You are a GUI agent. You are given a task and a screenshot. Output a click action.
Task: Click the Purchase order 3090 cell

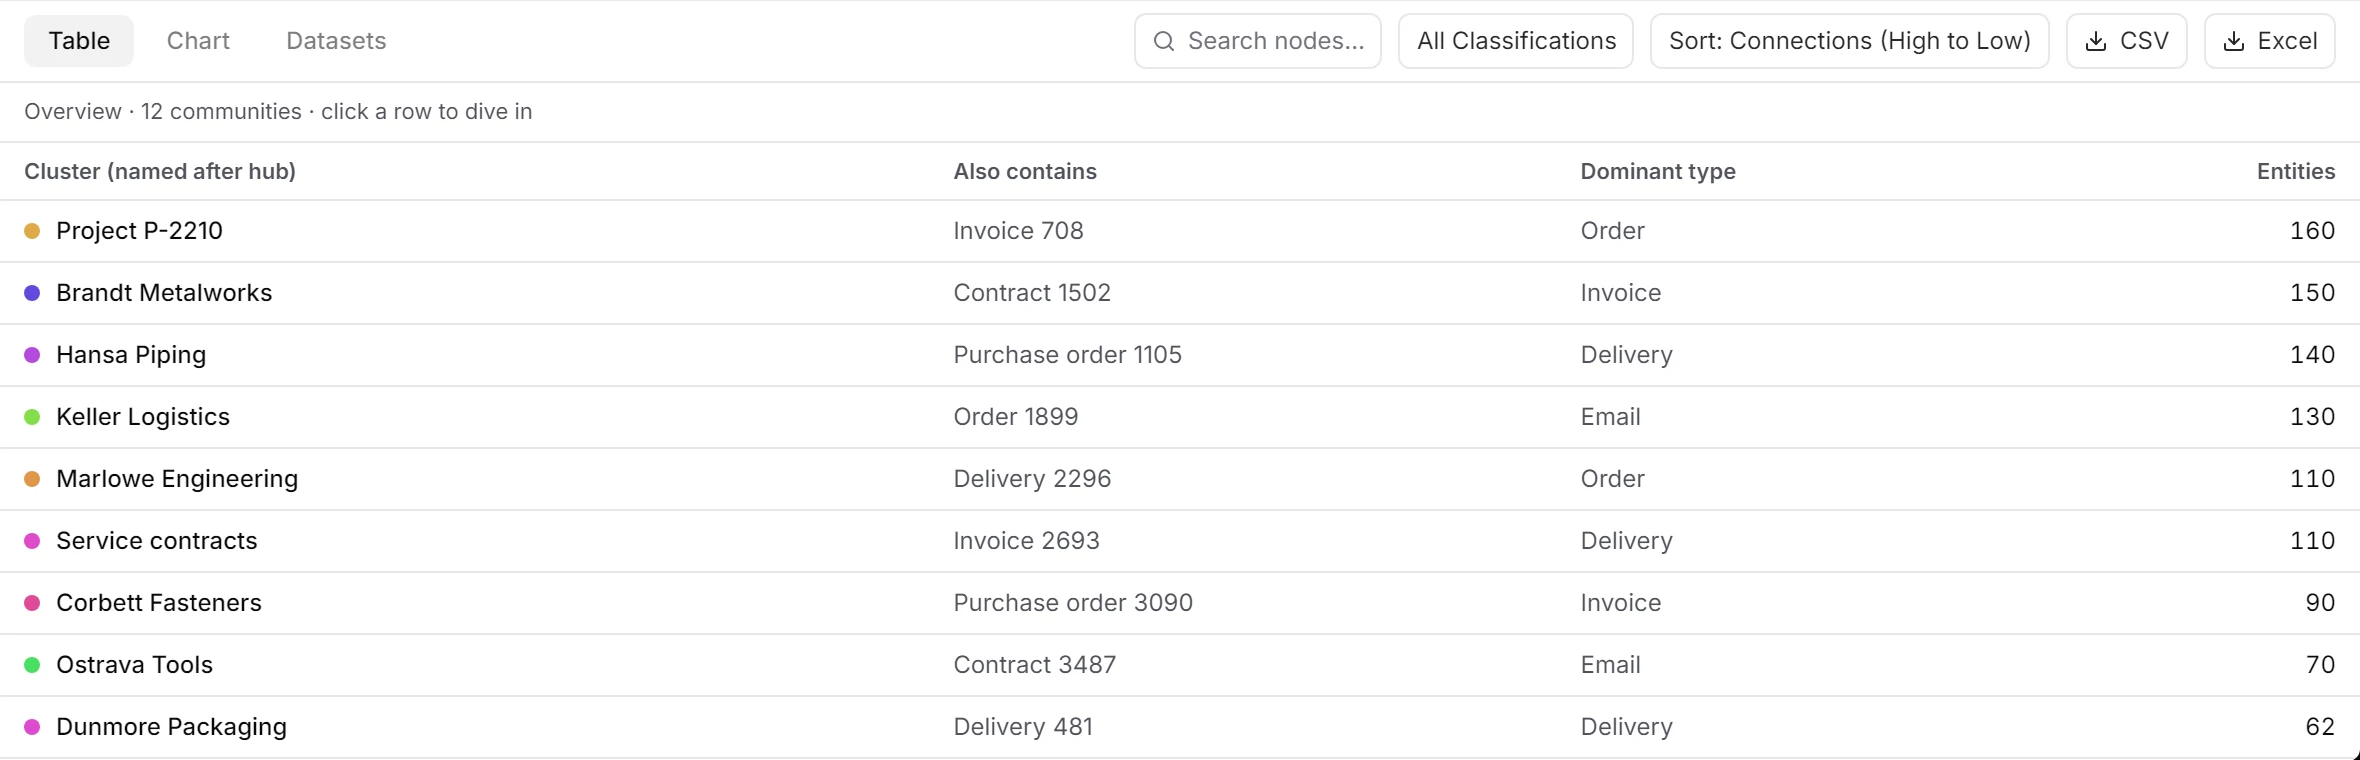point(1073,603)
